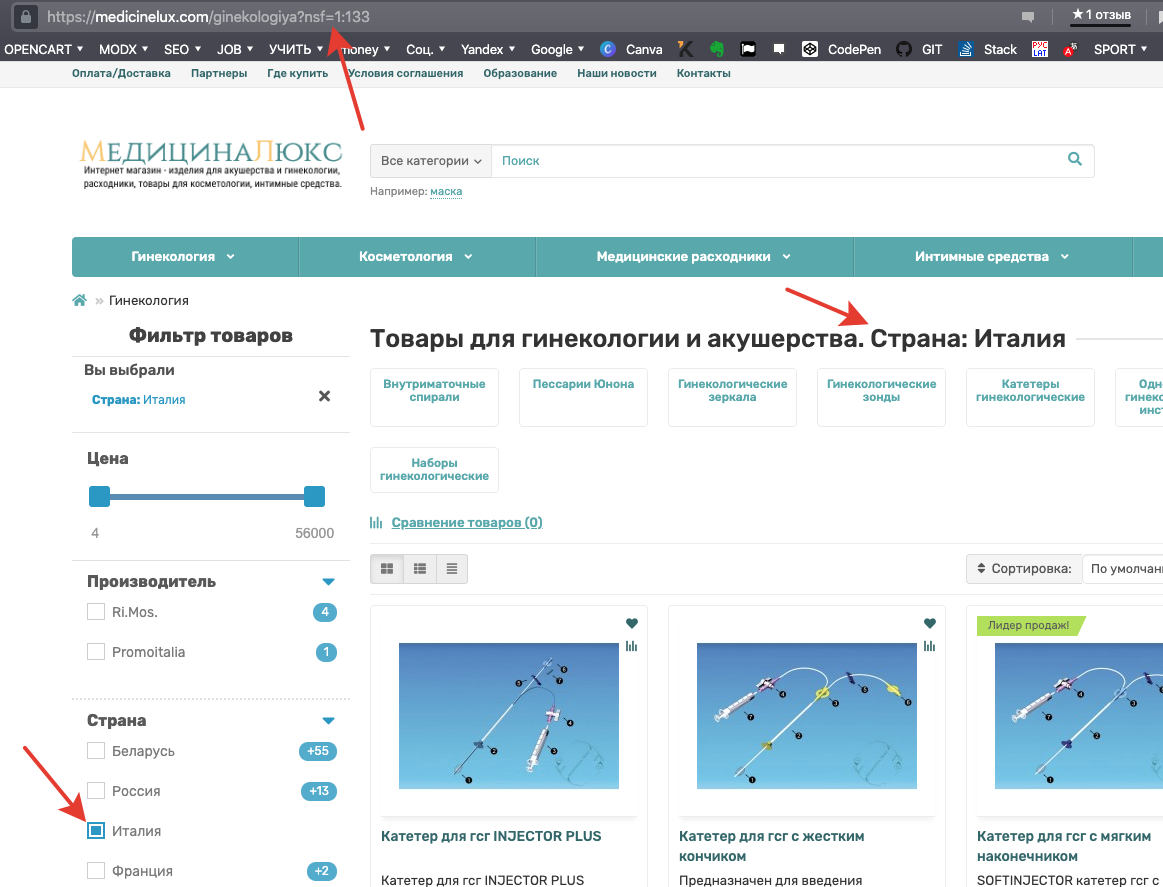Open the Образование page
The image size is (1163, 887).
click(520, 73)
